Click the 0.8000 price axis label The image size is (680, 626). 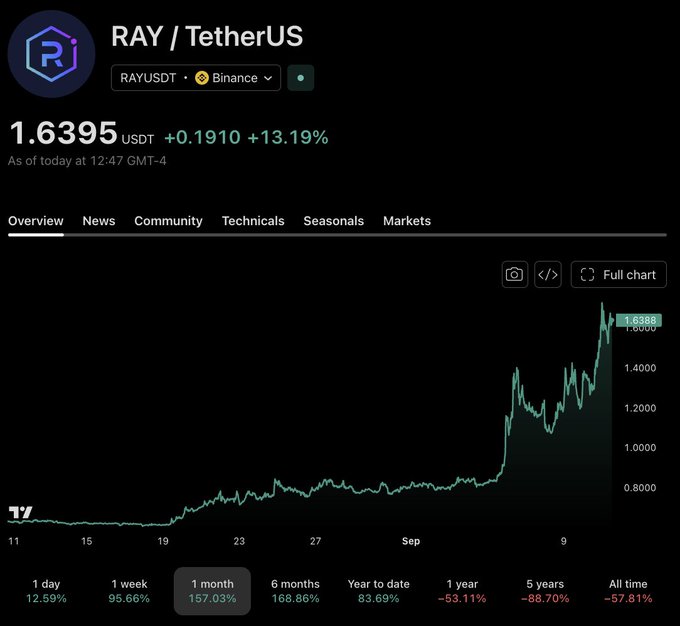coord(640,488)
